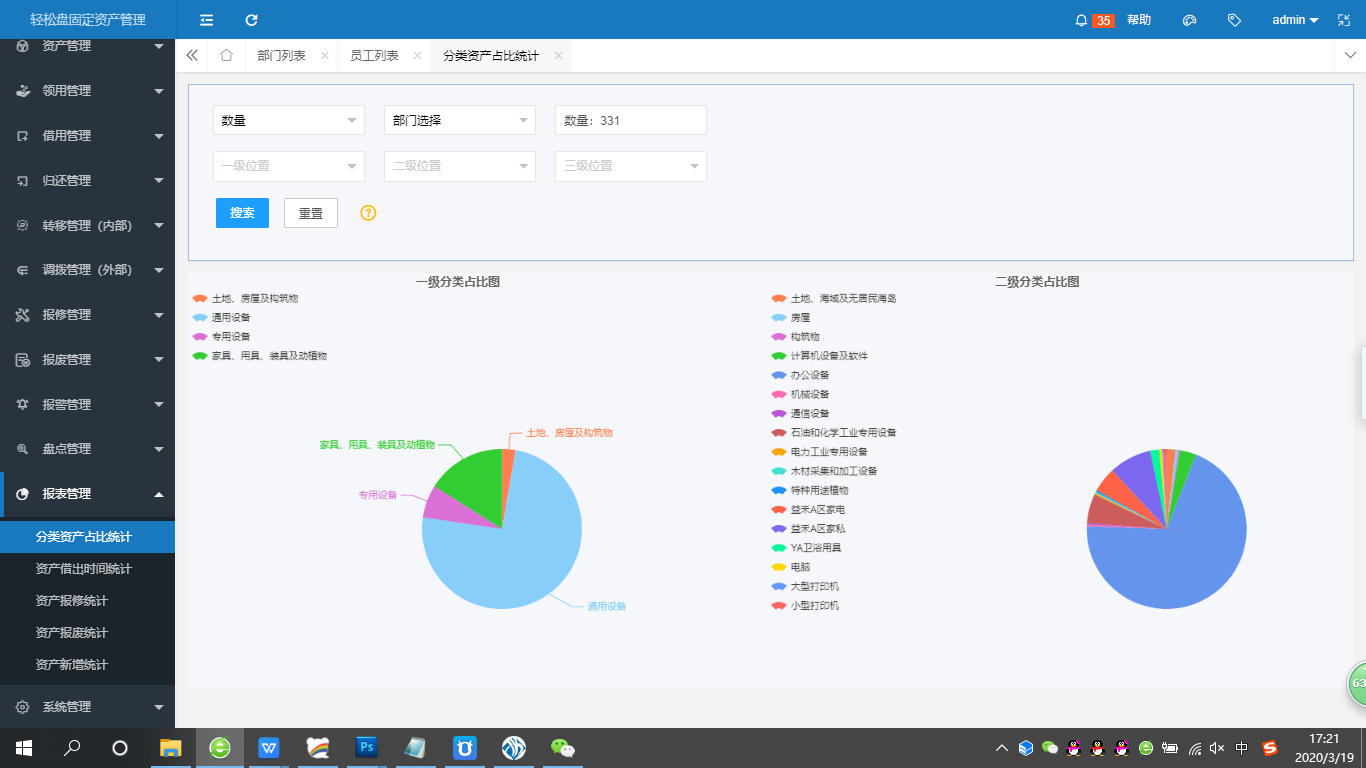The image size is (1366, 768).
Task: Click the 重置 button
Action: (311, 213)
